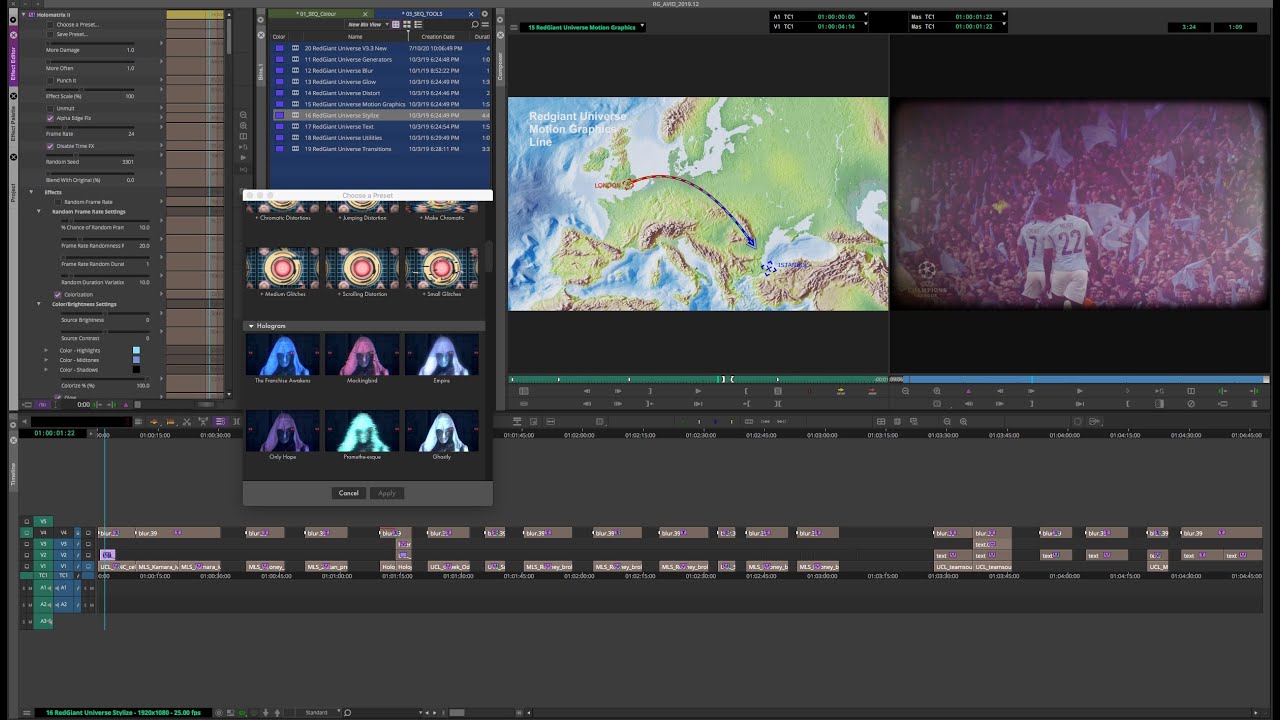Expand the Color - Highlights parameter

(x=46, y=350)
